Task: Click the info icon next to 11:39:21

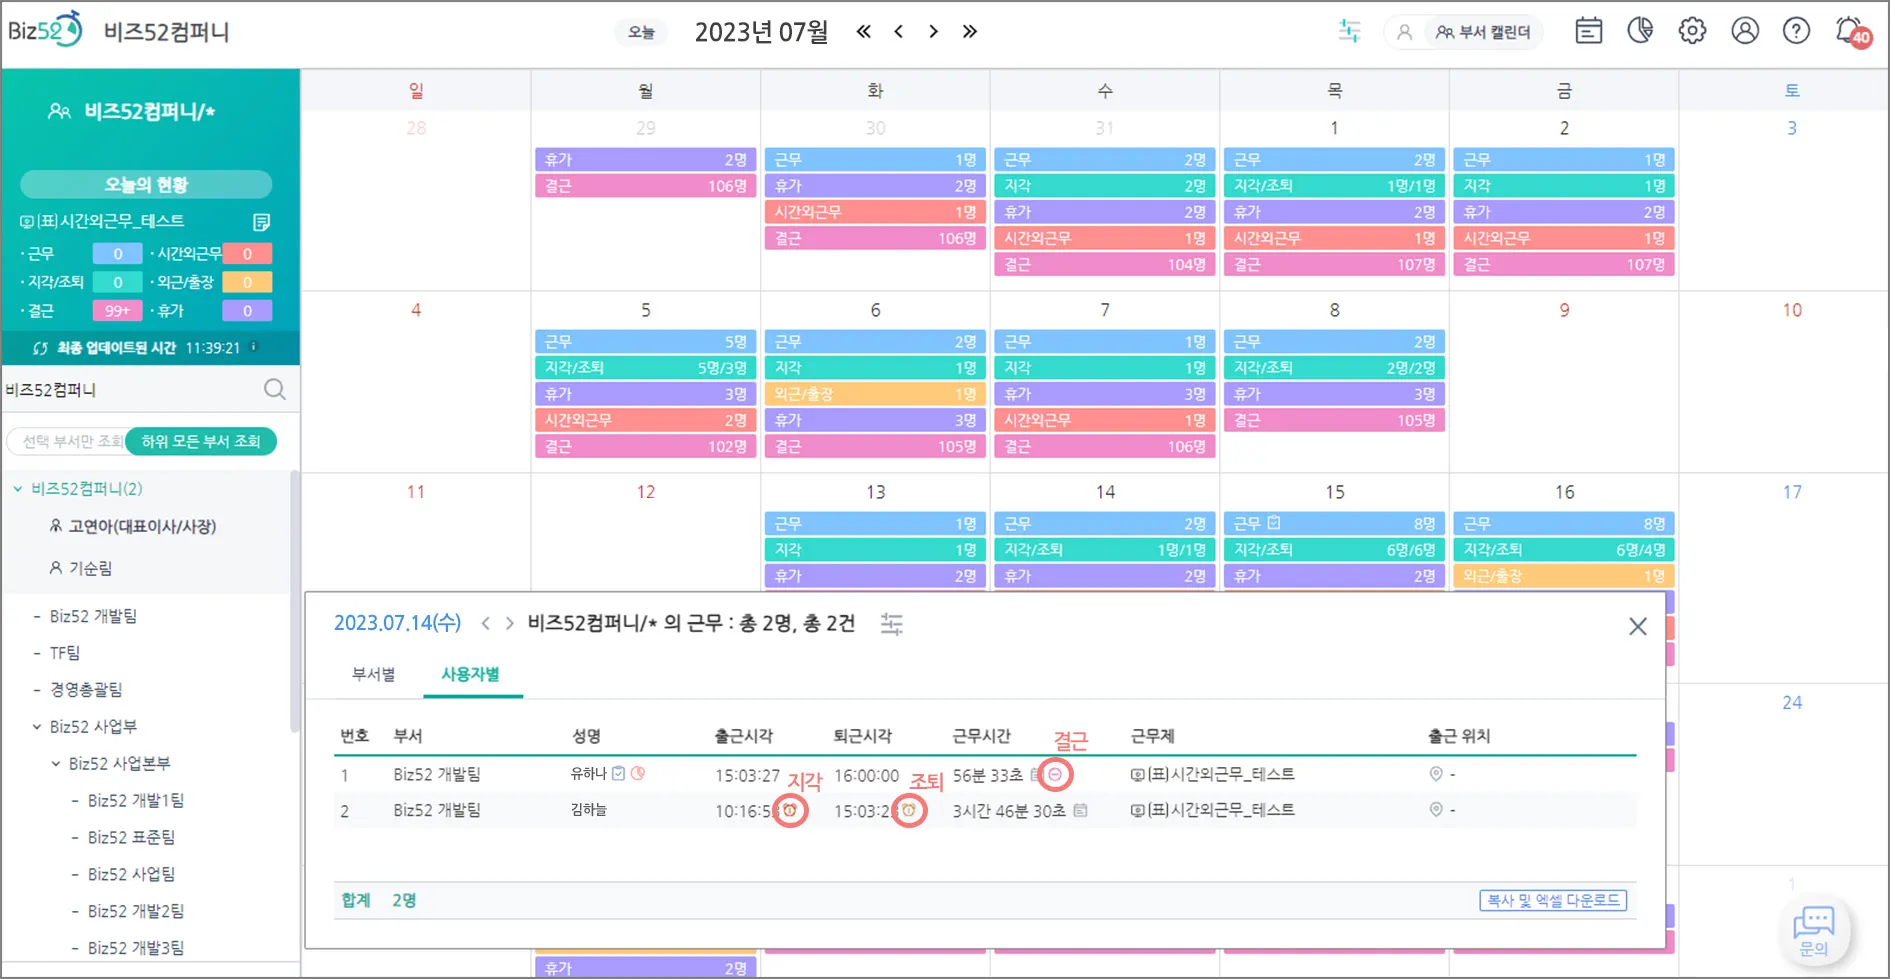Action: click(254, 347)
